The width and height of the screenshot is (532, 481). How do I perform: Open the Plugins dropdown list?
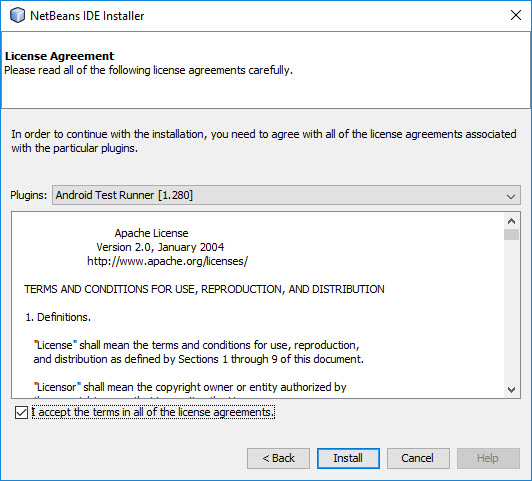coord(286,195)
